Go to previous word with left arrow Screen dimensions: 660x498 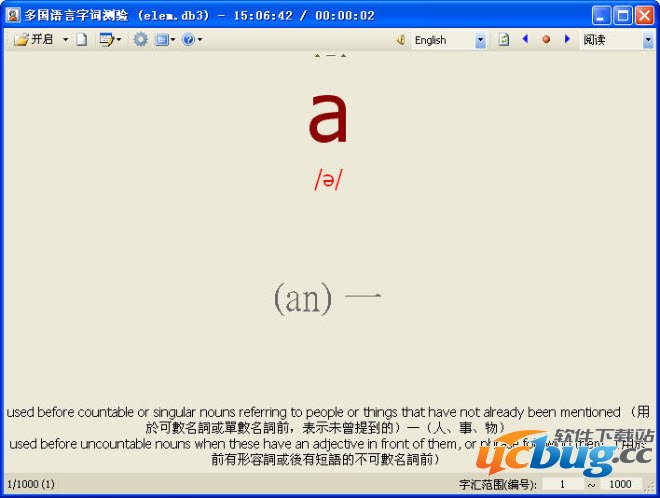coord(525,39)
